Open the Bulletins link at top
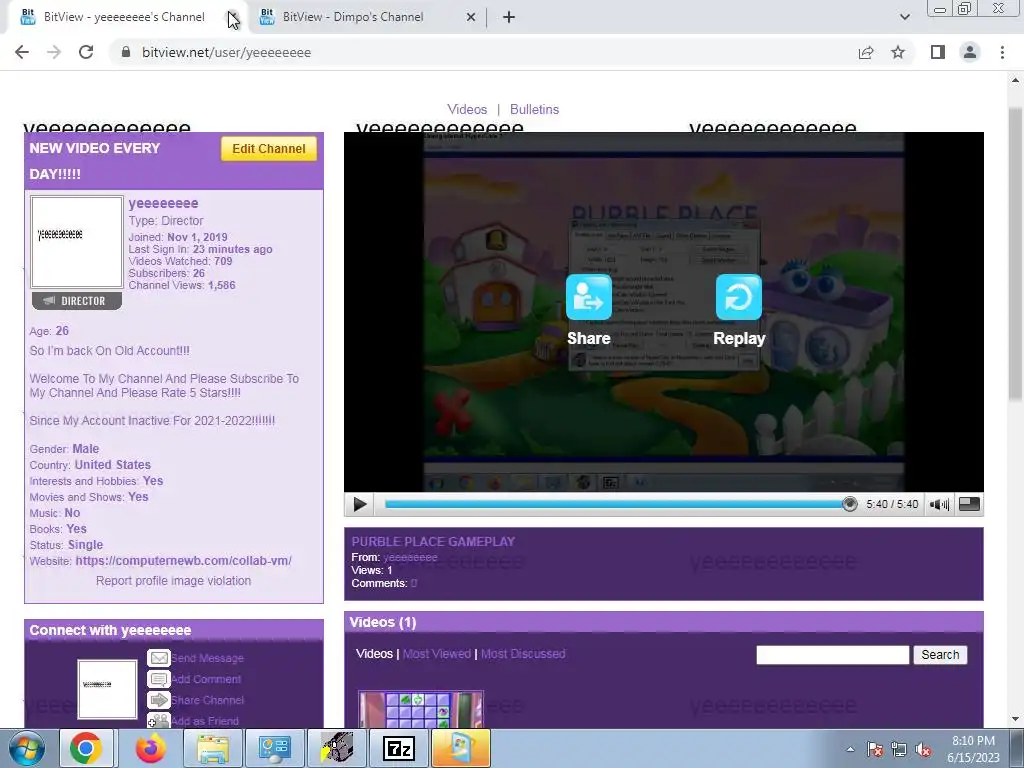The image size is (1024, 768). tap(534, 109)
